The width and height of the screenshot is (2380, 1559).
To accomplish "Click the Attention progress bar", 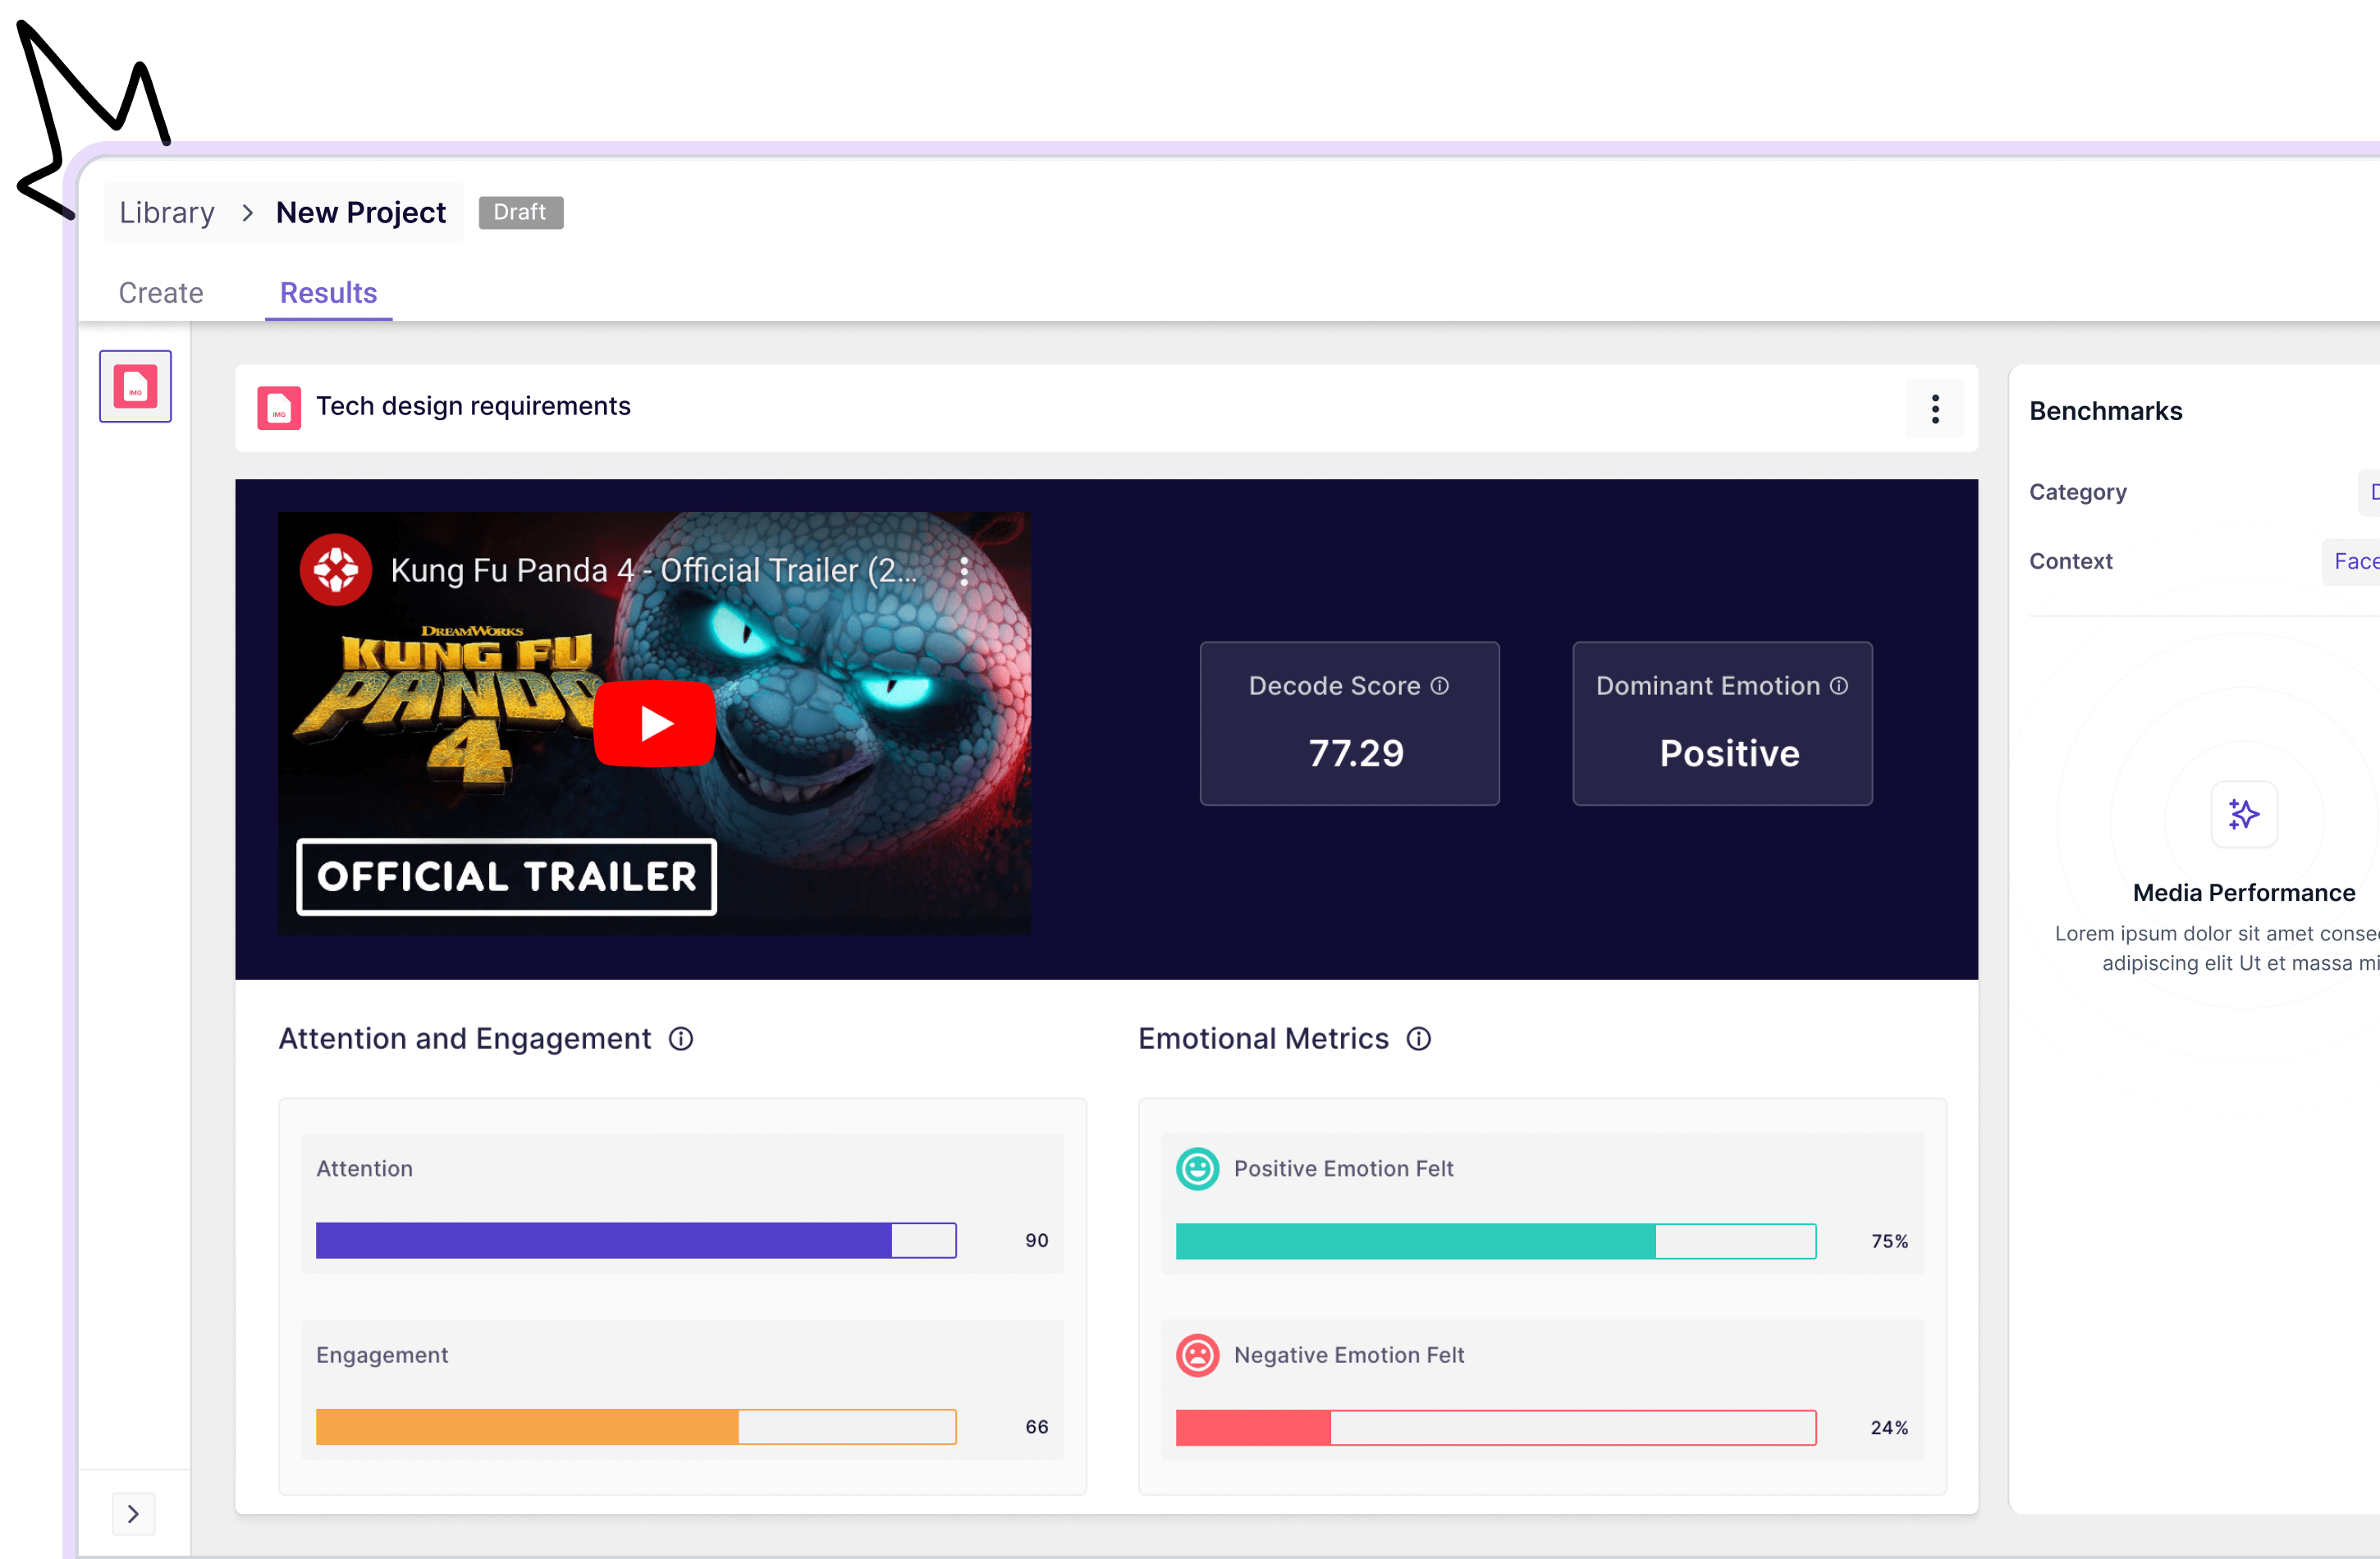I will point(636,1240).
